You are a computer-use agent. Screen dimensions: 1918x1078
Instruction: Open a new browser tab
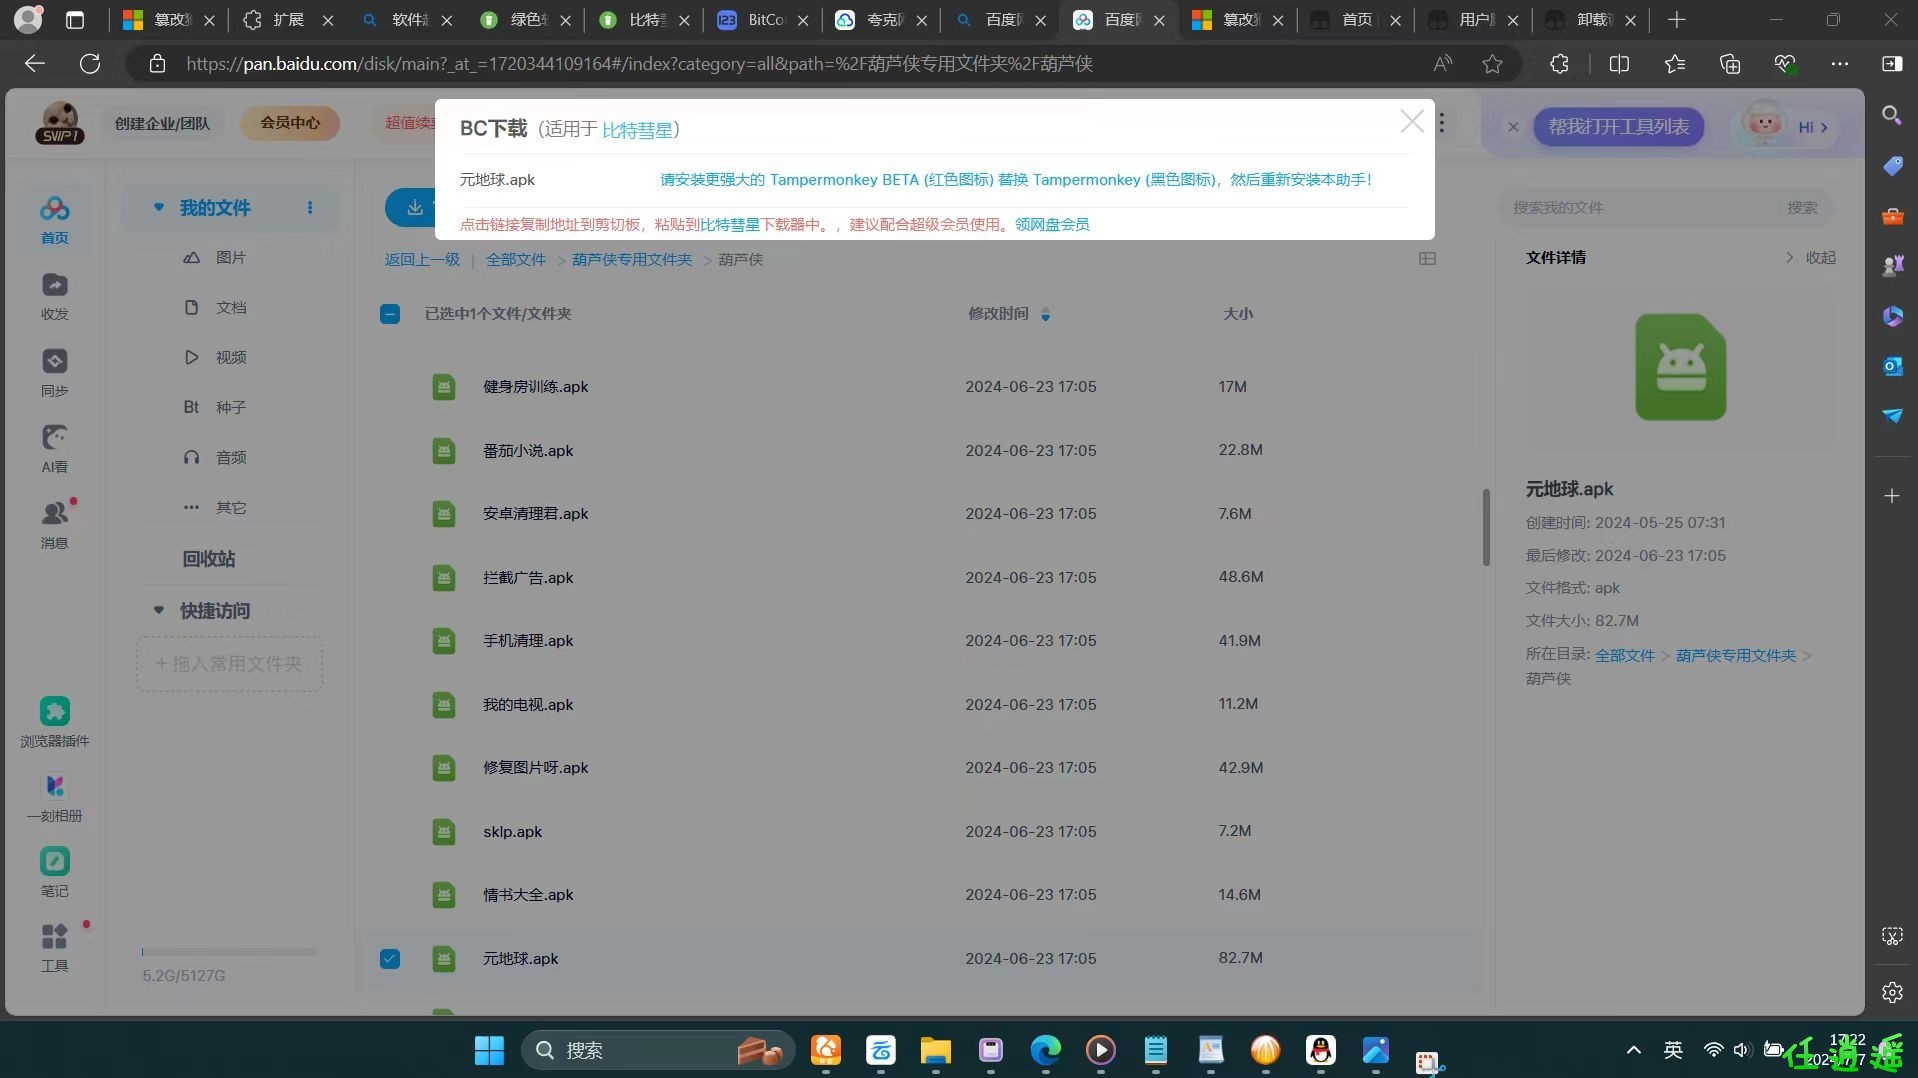pyautogui.click(x=1677, y=20)
